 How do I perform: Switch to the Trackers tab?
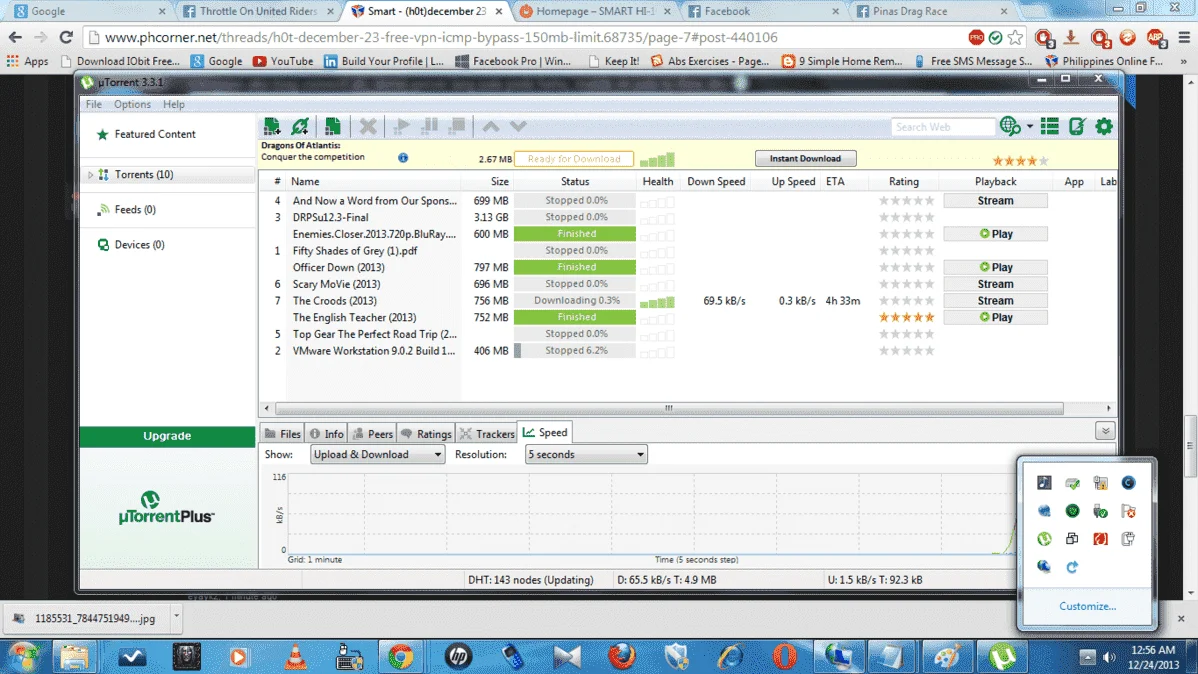pyautogui.click(x=487, y=433)
